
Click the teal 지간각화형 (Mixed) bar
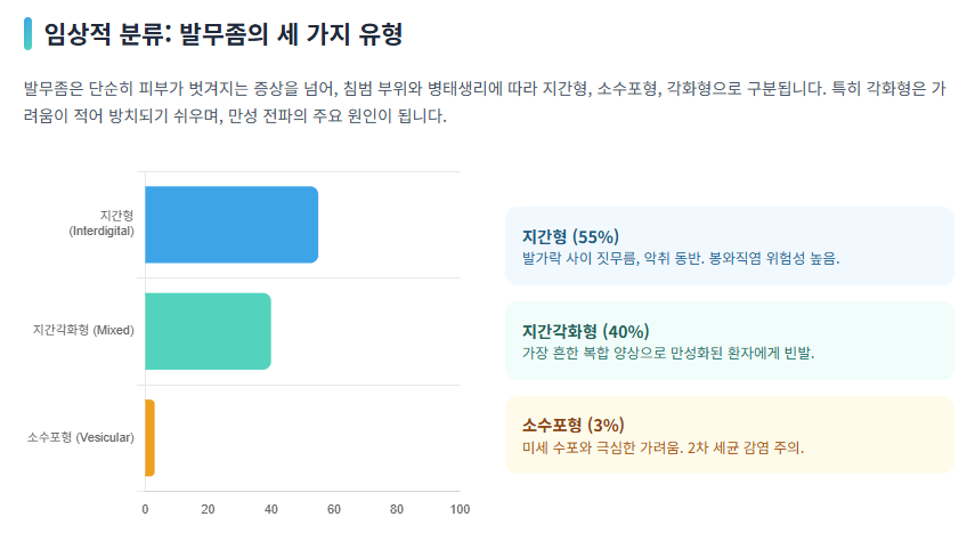(x=208, y=331)
